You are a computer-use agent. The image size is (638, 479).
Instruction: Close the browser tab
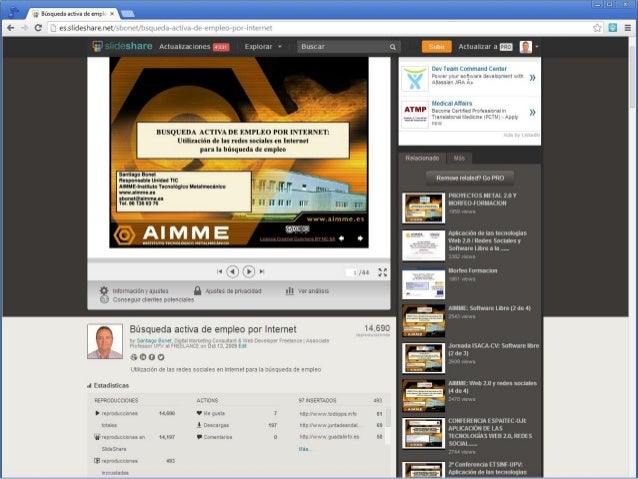tap(112, 14)
